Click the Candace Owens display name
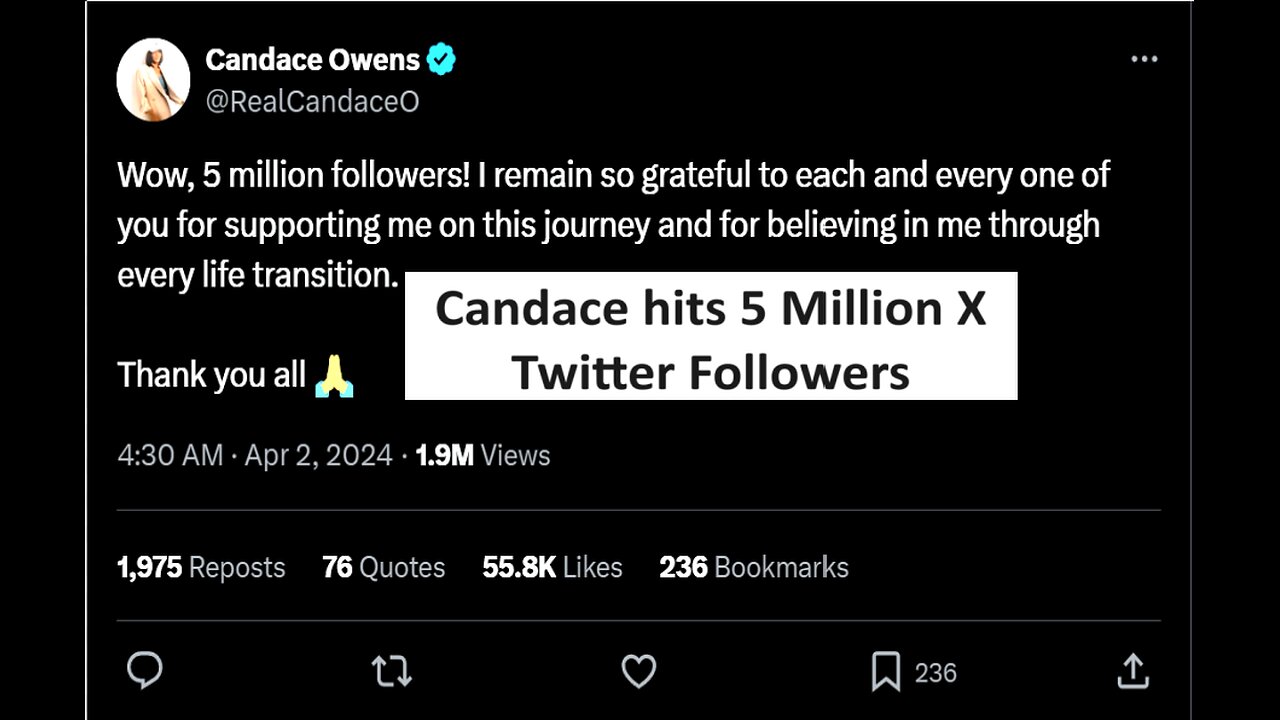This screenshot has height=720, width=1280. click(312, 60)
